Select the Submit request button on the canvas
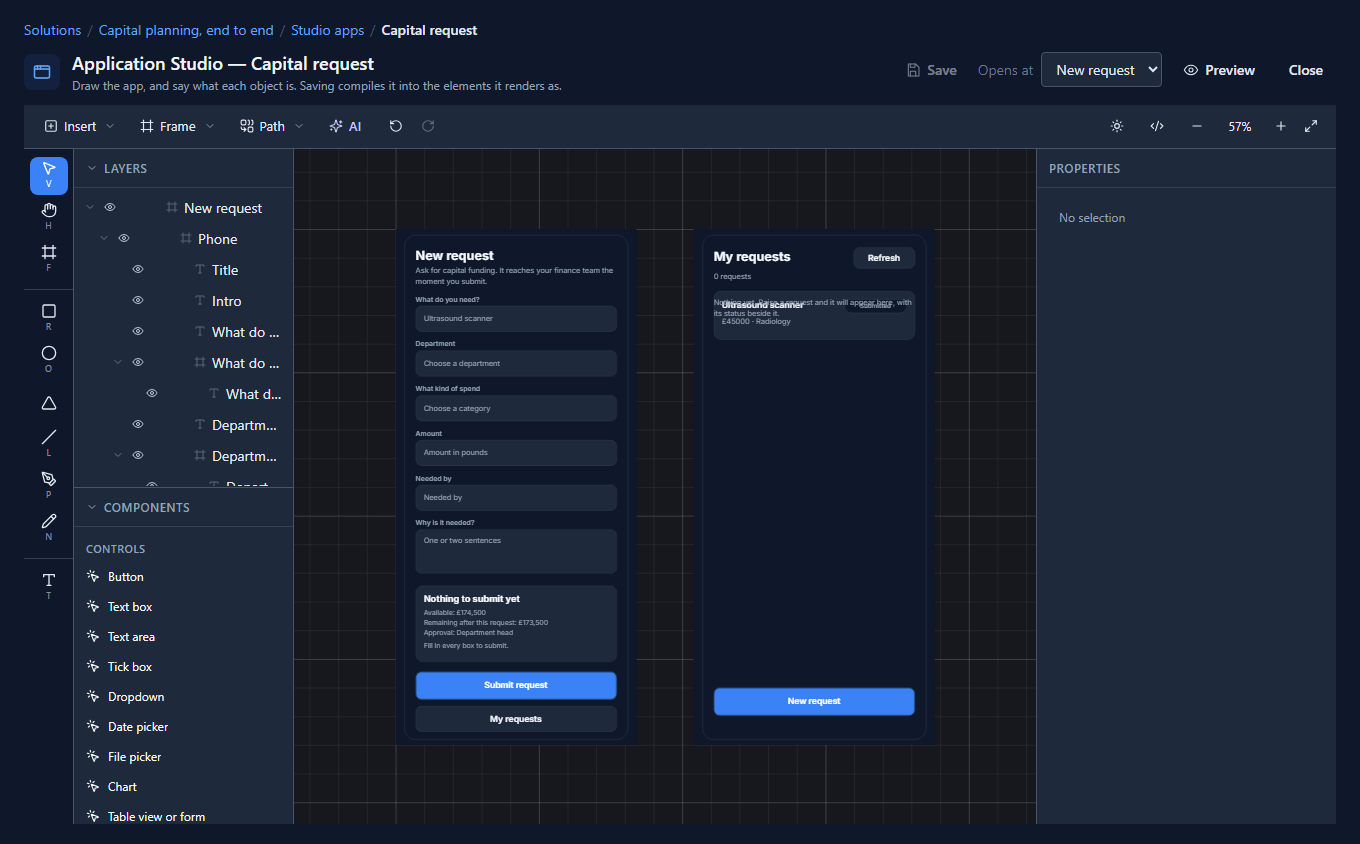 pos(516,685)
